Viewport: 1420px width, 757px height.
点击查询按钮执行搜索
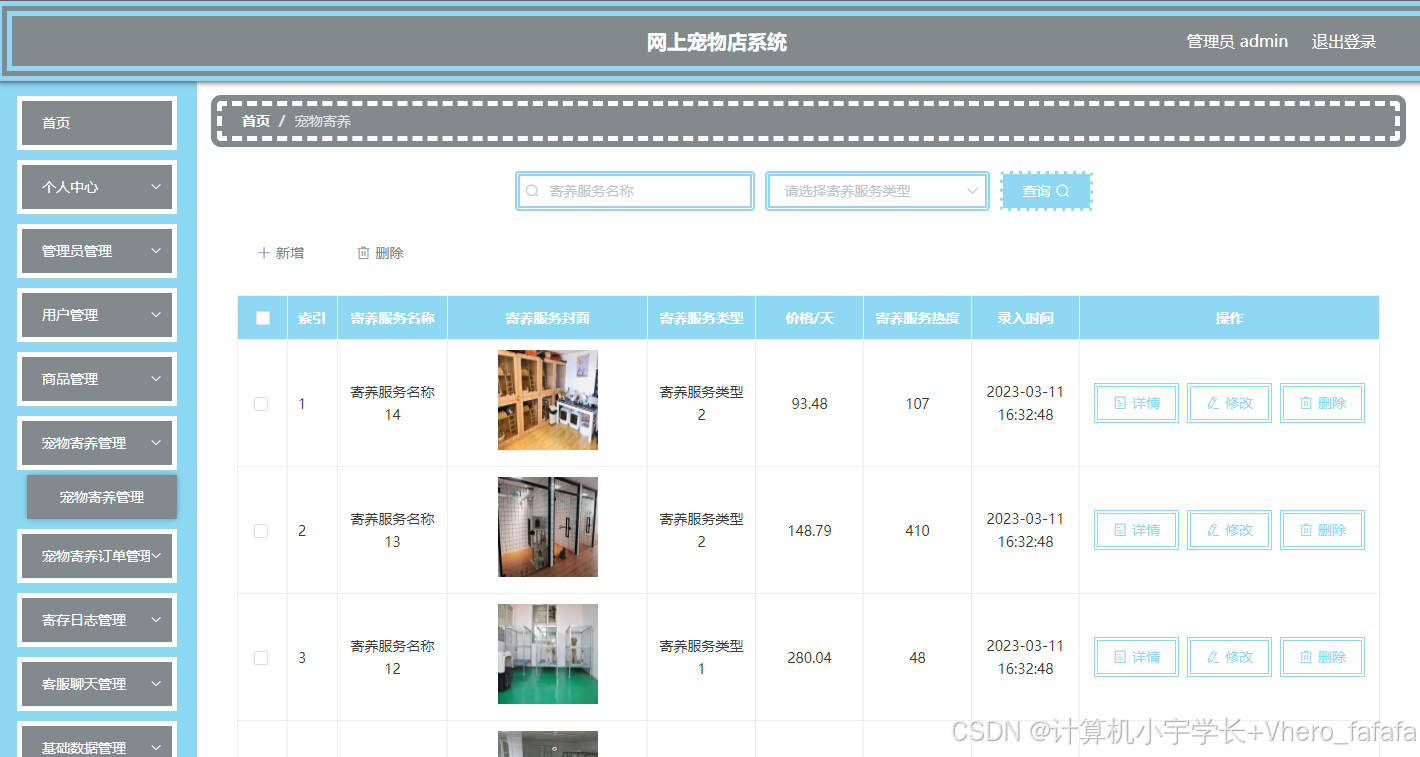pyautogui.click(x=1045, y=189)
